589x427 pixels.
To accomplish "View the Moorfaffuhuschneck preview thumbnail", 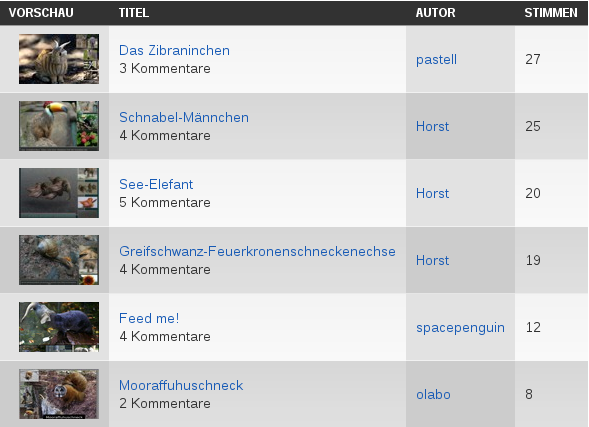I will [x=59, y=394].
